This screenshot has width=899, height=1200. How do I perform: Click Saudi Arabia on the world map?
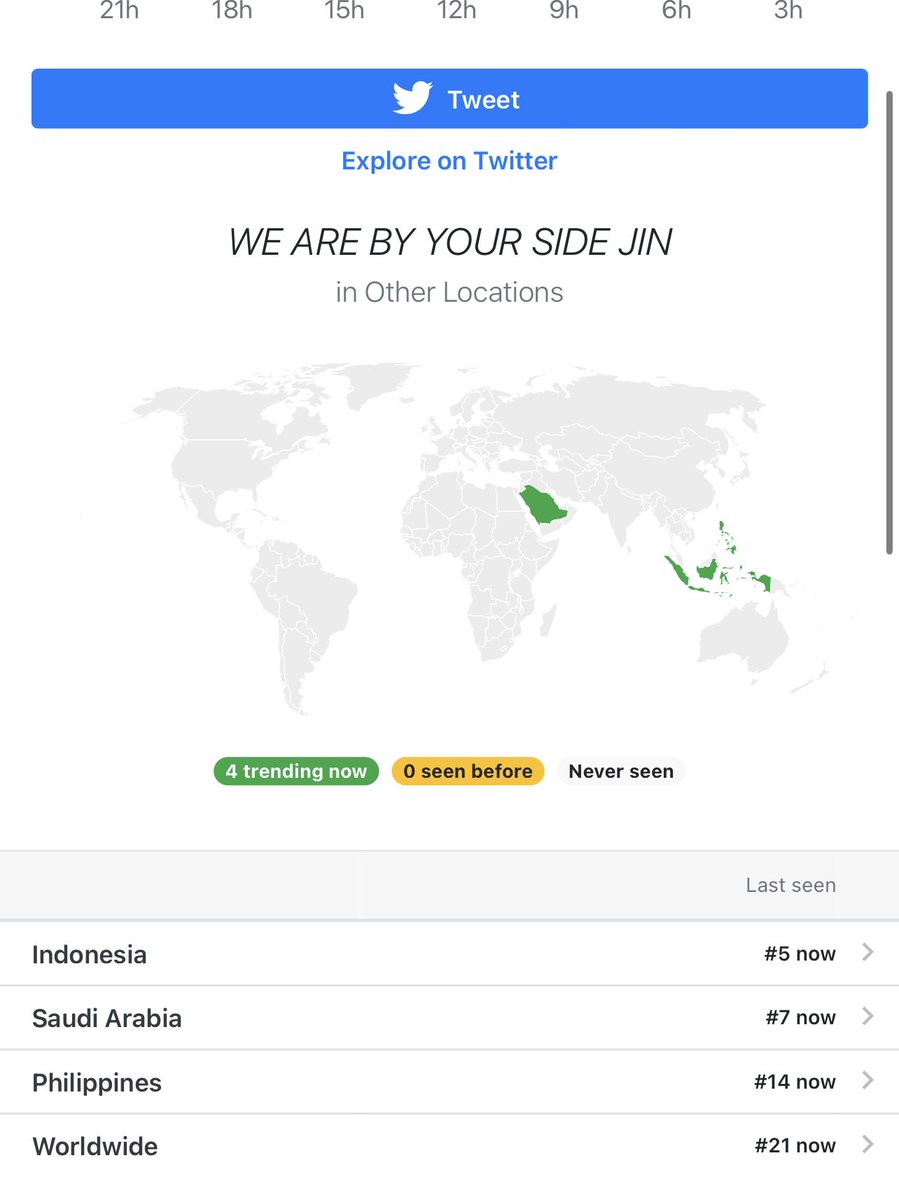(545, 506)
